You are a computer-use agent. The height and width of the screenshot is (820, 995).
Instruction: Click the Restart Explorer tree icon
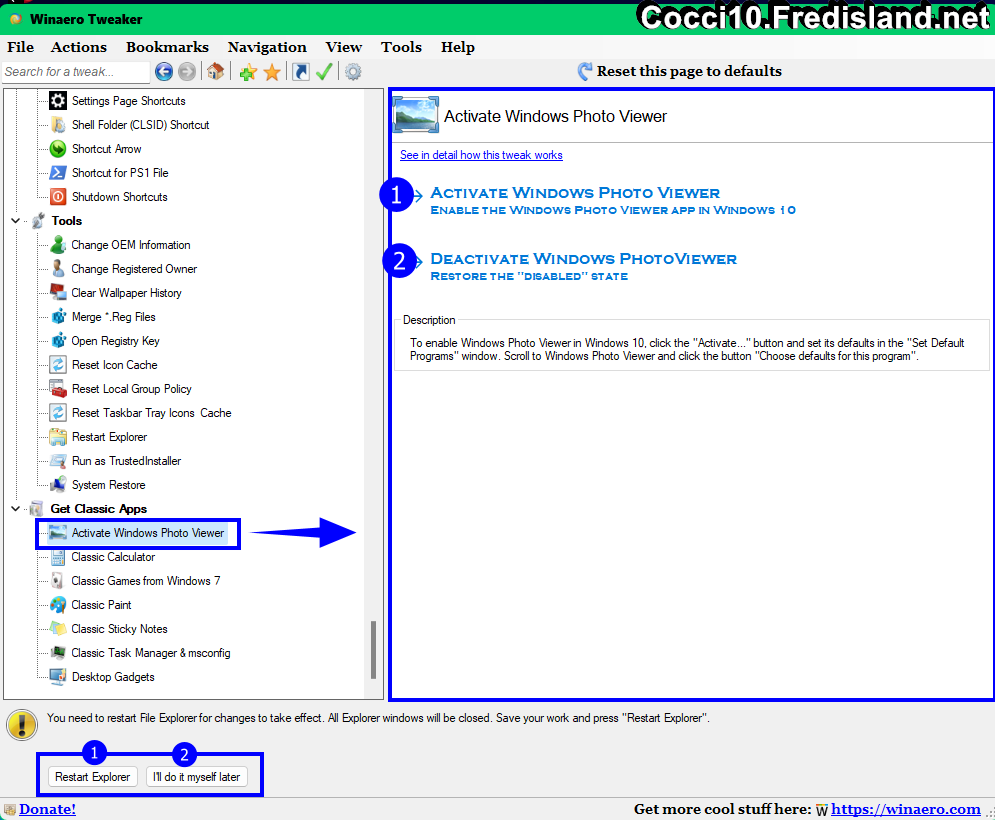(x=58, y=437)
